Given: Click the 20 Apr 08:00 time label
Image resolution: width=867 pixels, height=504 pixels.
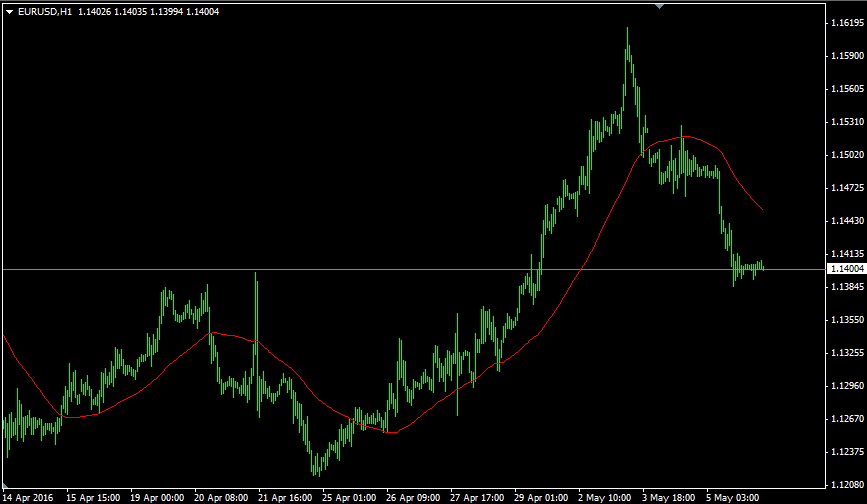Looking at the screenshot, I should tap(221, 497).
